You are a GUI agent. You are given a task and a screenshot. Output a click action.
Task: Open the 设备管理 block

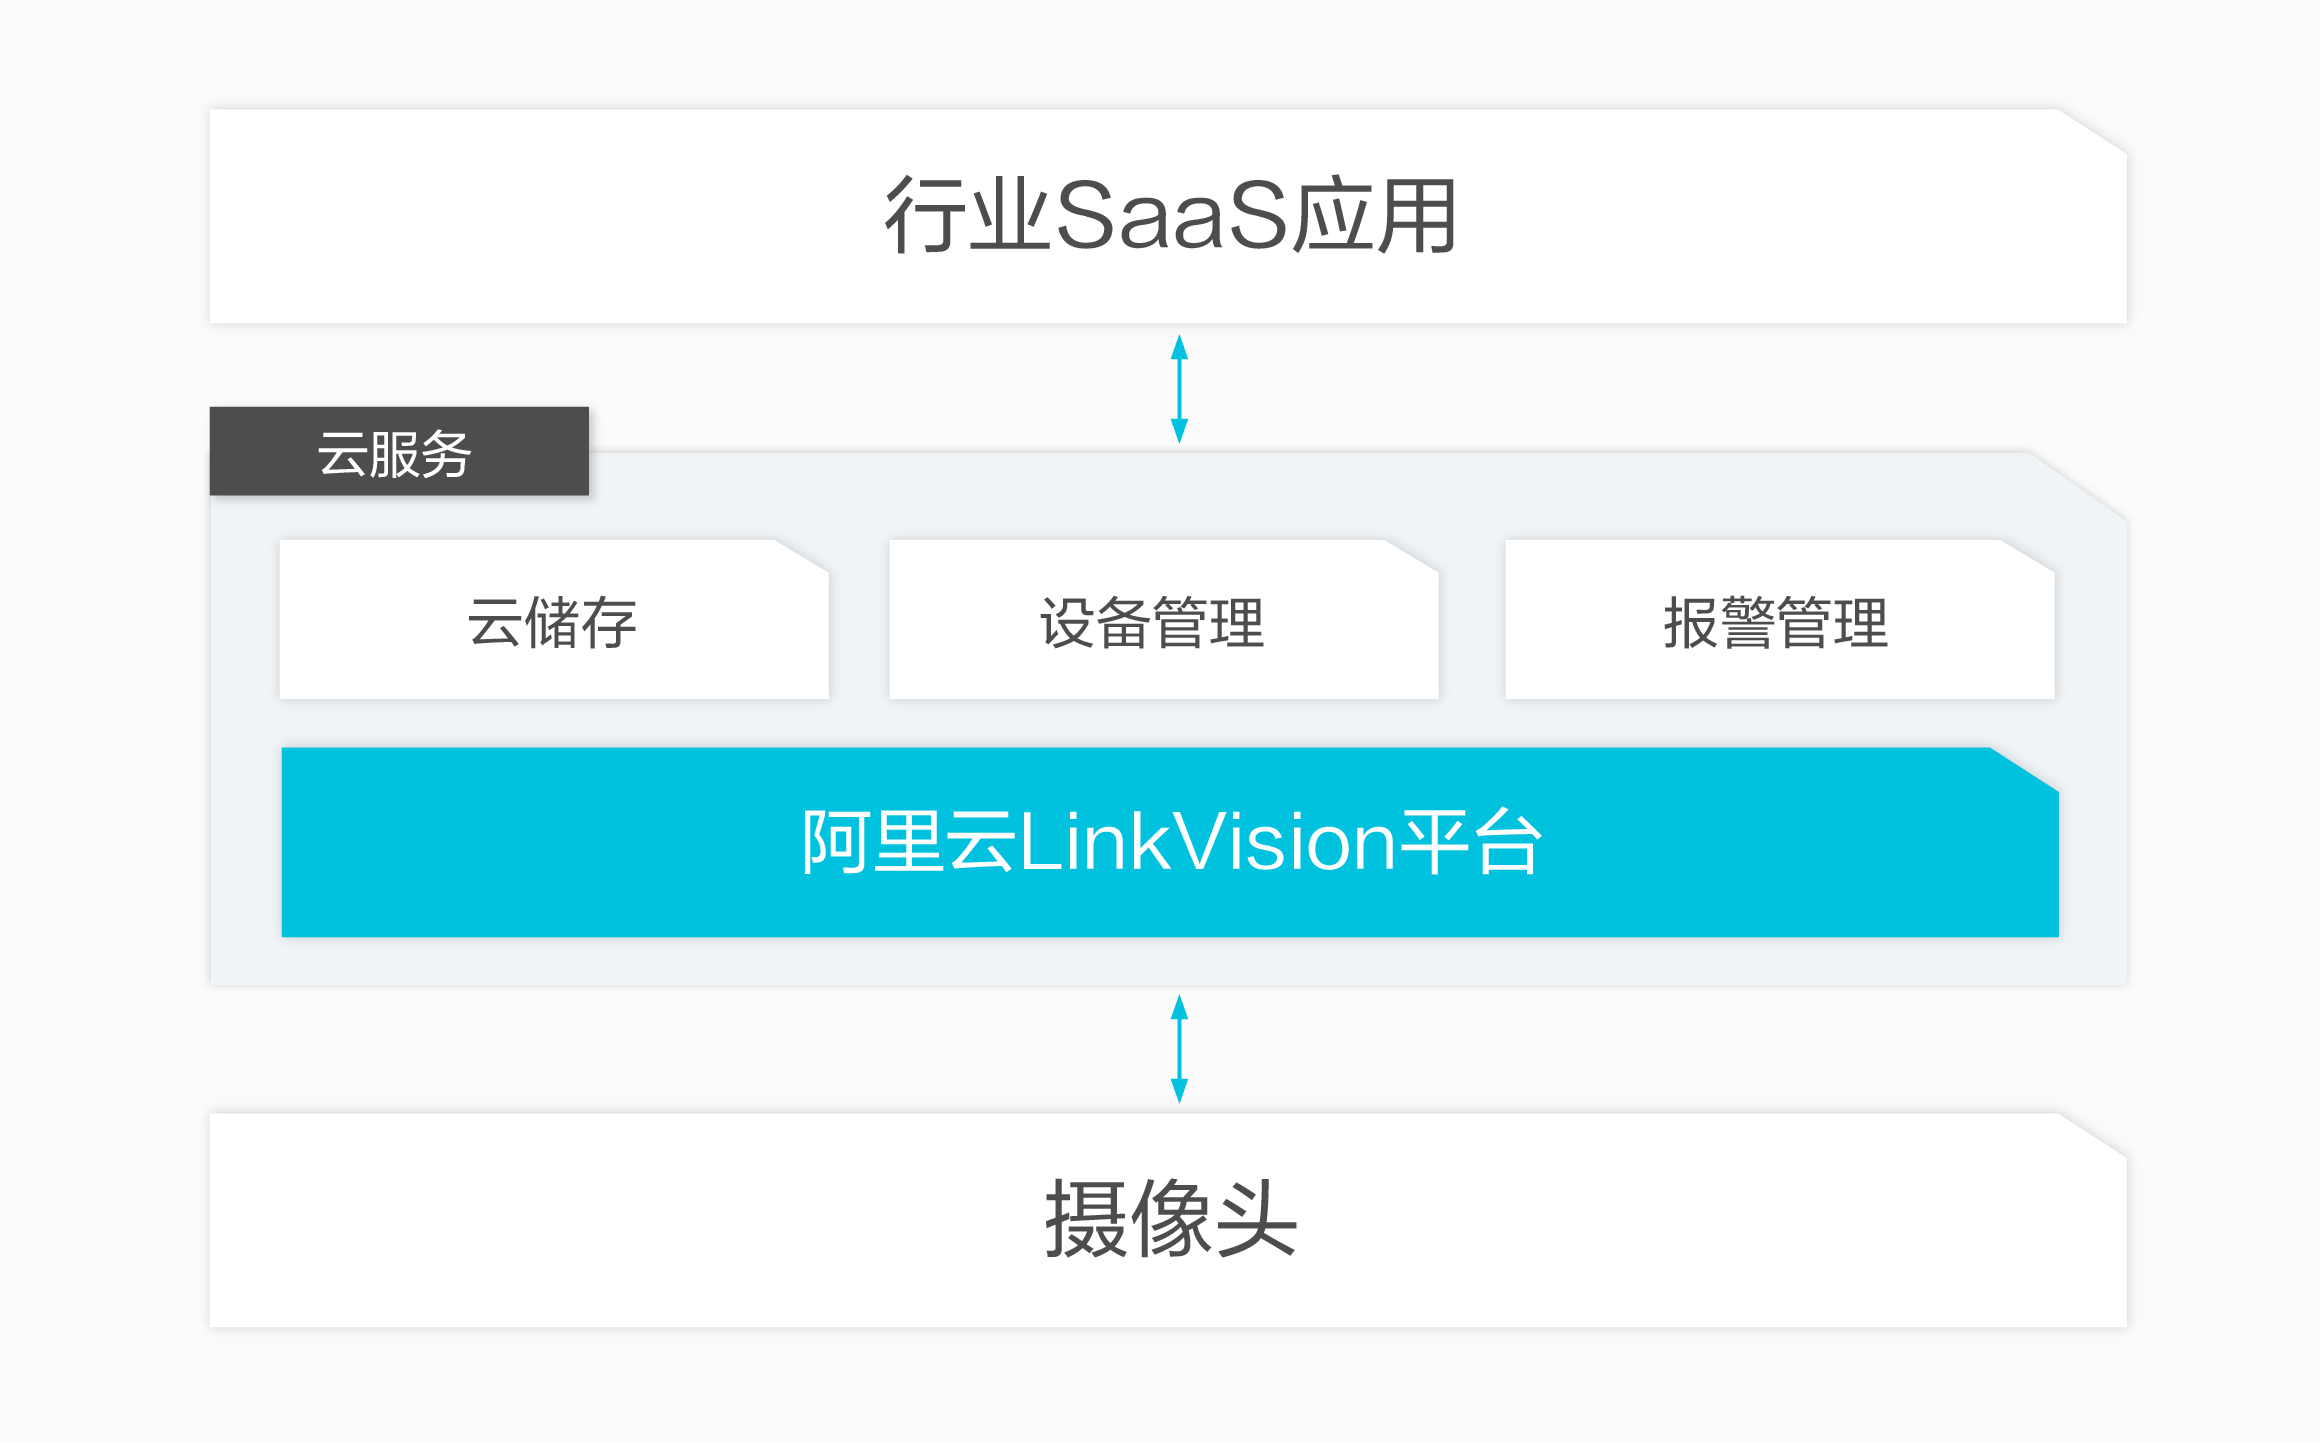(x=1164, y=619)
